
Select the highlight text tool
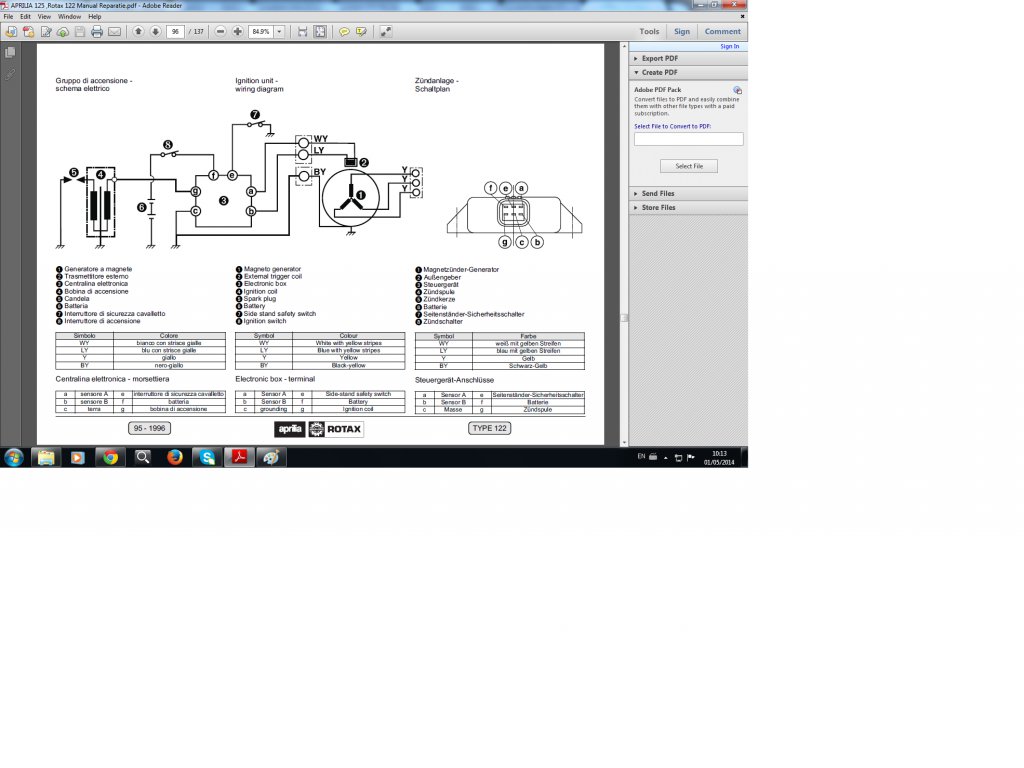point(361,32)
